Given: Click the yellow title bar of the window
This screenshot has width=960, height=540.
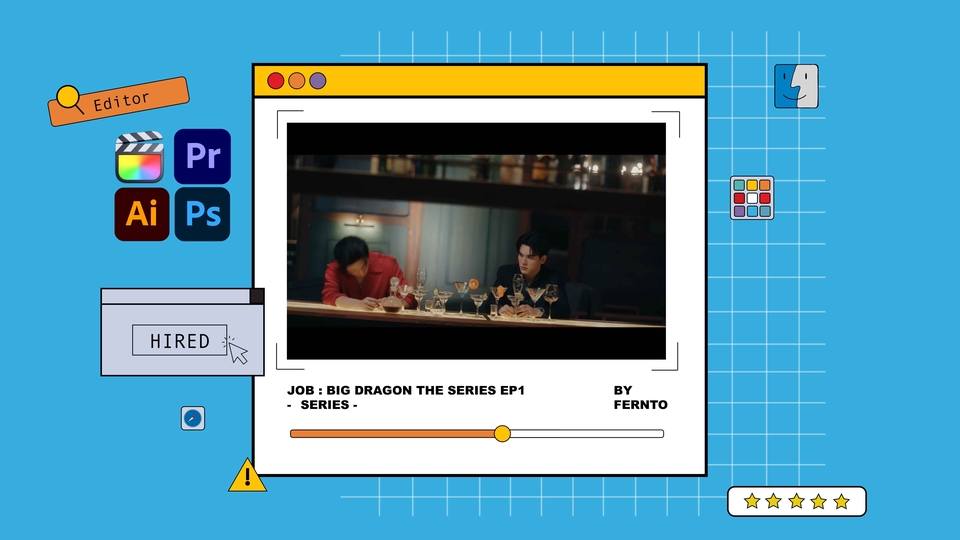Looking at the screenshot, I should point(480,81).
